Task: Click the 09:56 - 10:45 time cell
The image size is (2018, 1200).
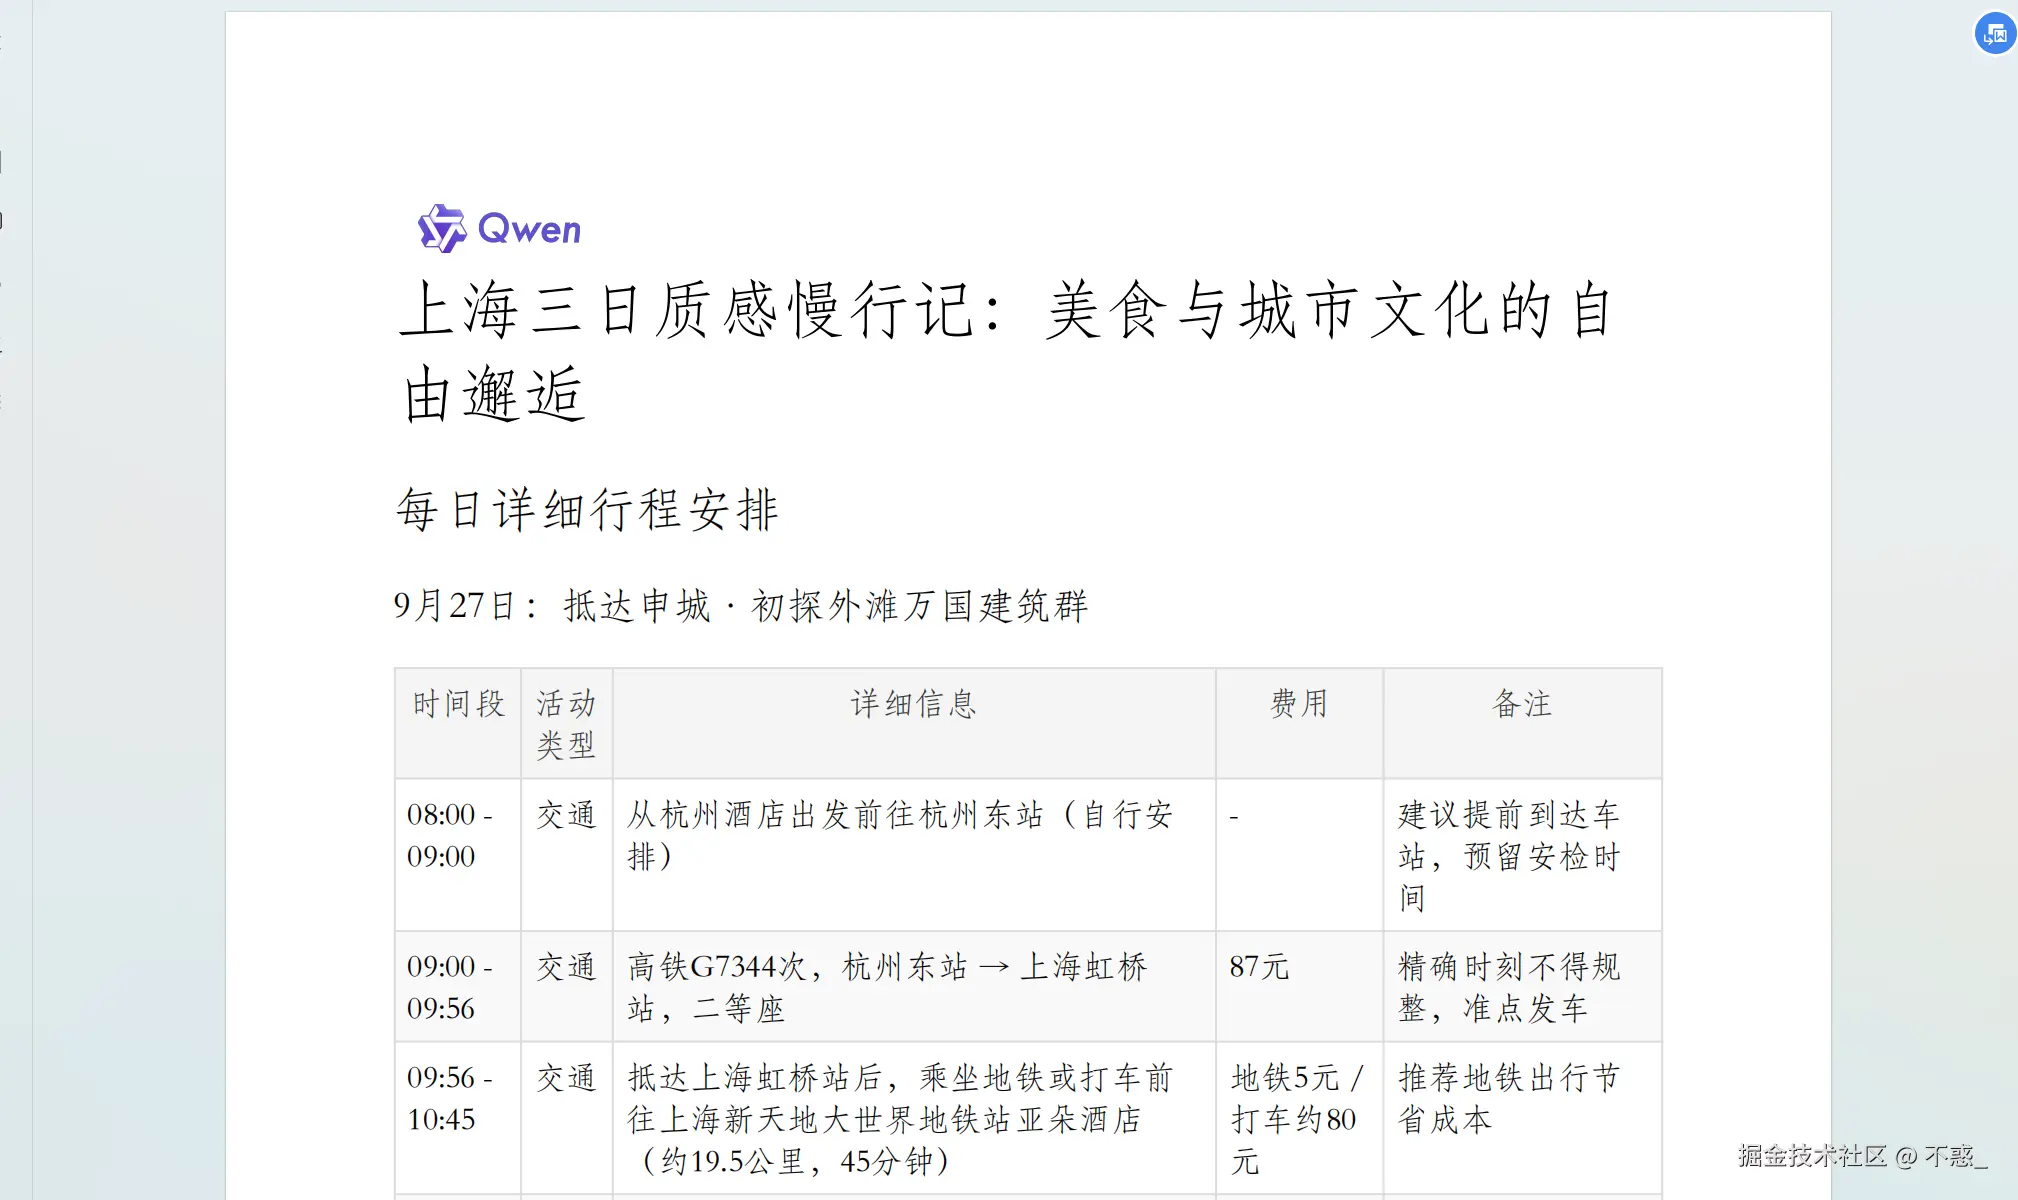Action: [x=450, y=1098]
